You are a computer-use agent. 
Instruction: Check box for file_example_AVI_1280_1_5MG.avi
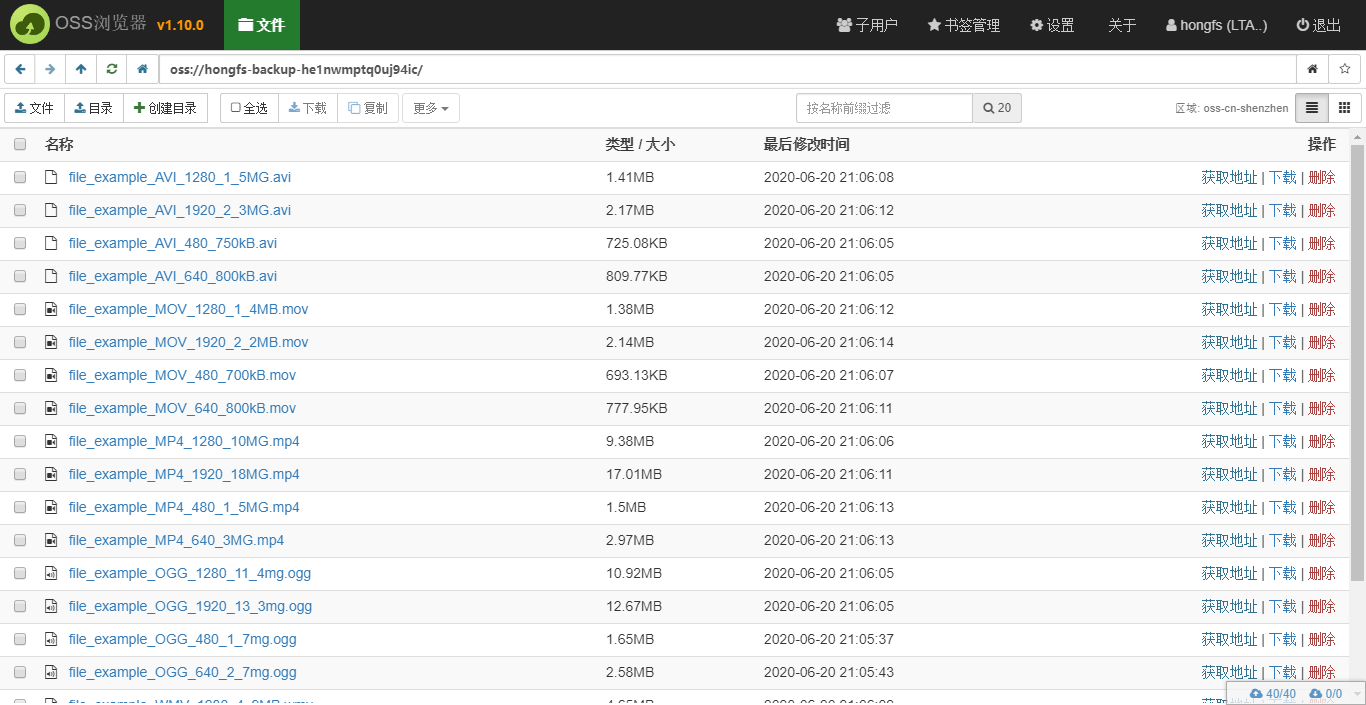point(20,177)
